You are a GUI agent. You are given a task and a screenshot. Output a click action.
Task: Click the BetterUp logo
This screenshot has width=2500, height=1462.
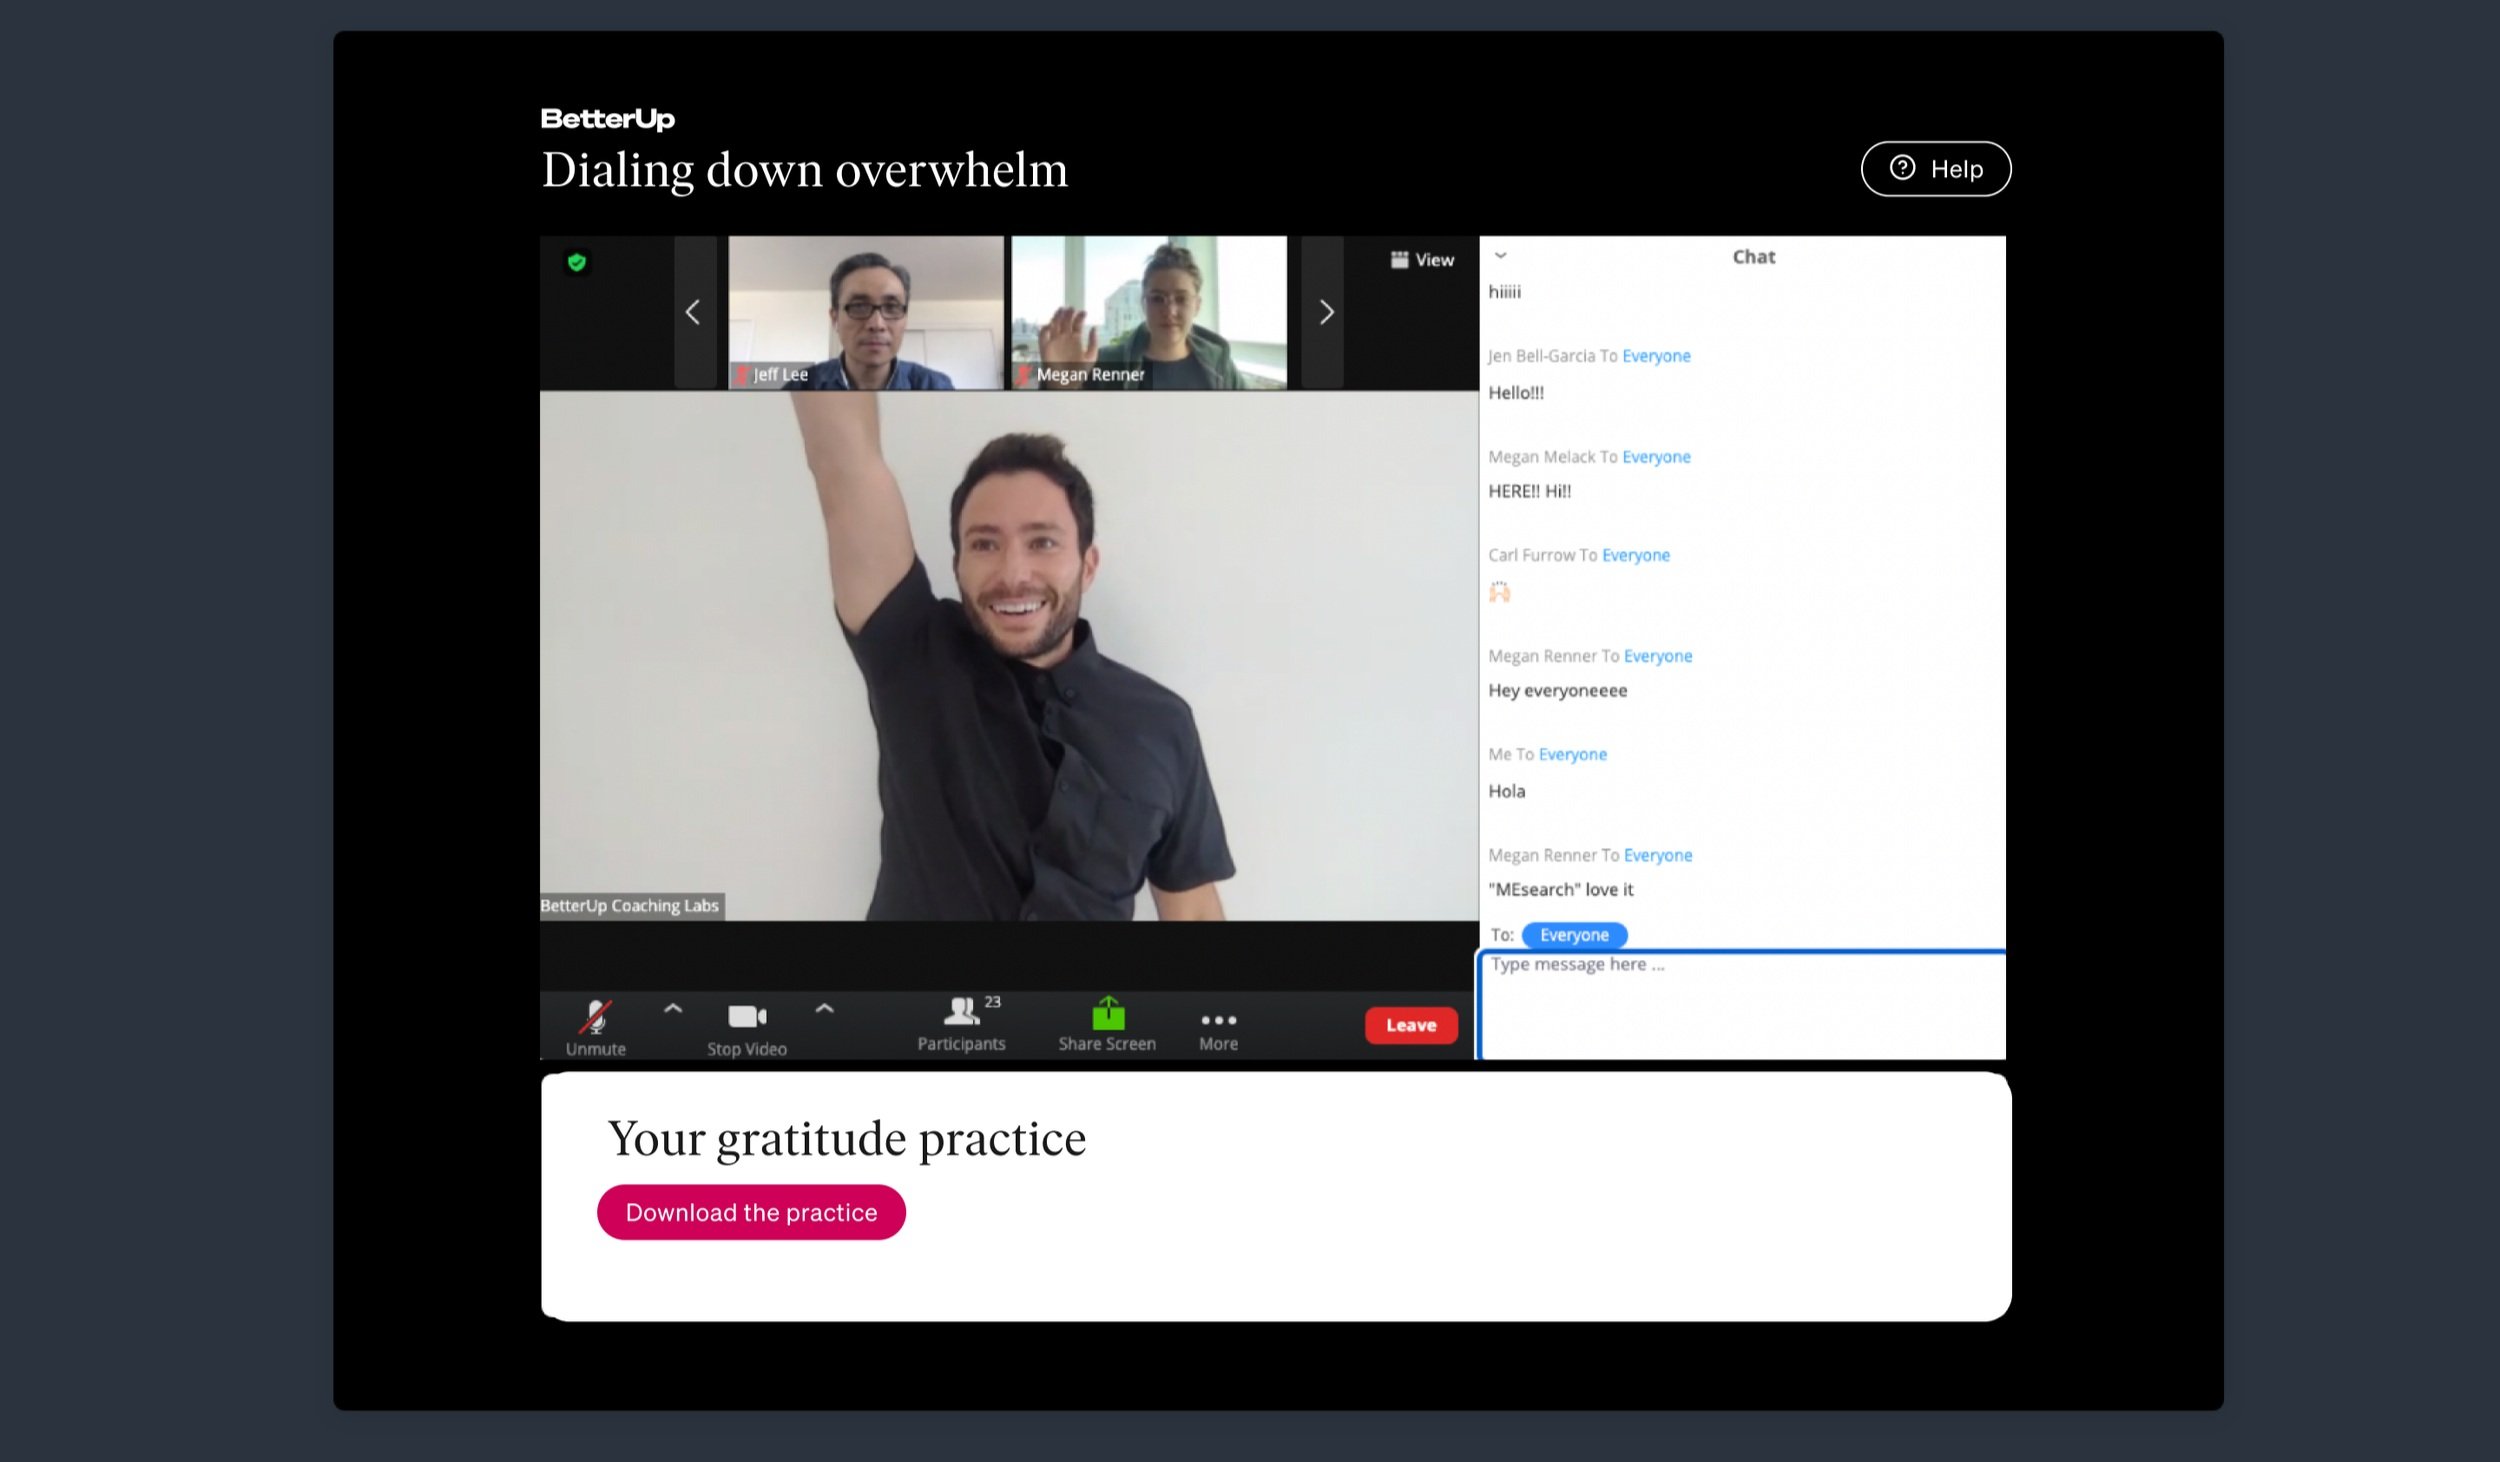608,119
